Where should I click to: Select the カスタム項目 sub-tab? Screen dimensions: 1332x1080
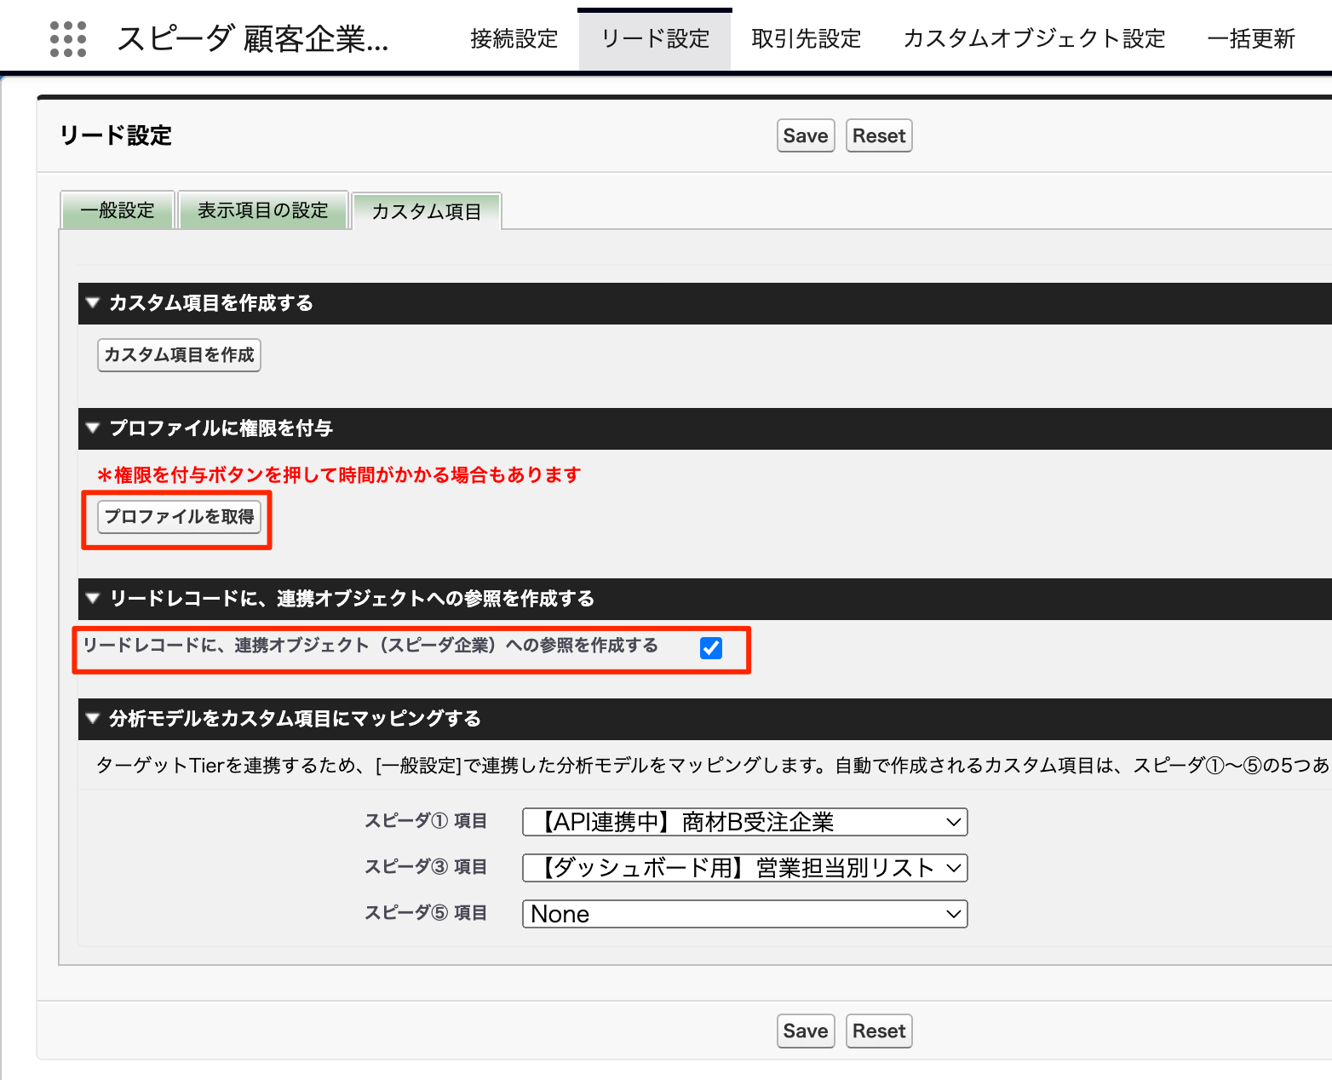pyautogui.click(x=427, y=211)
